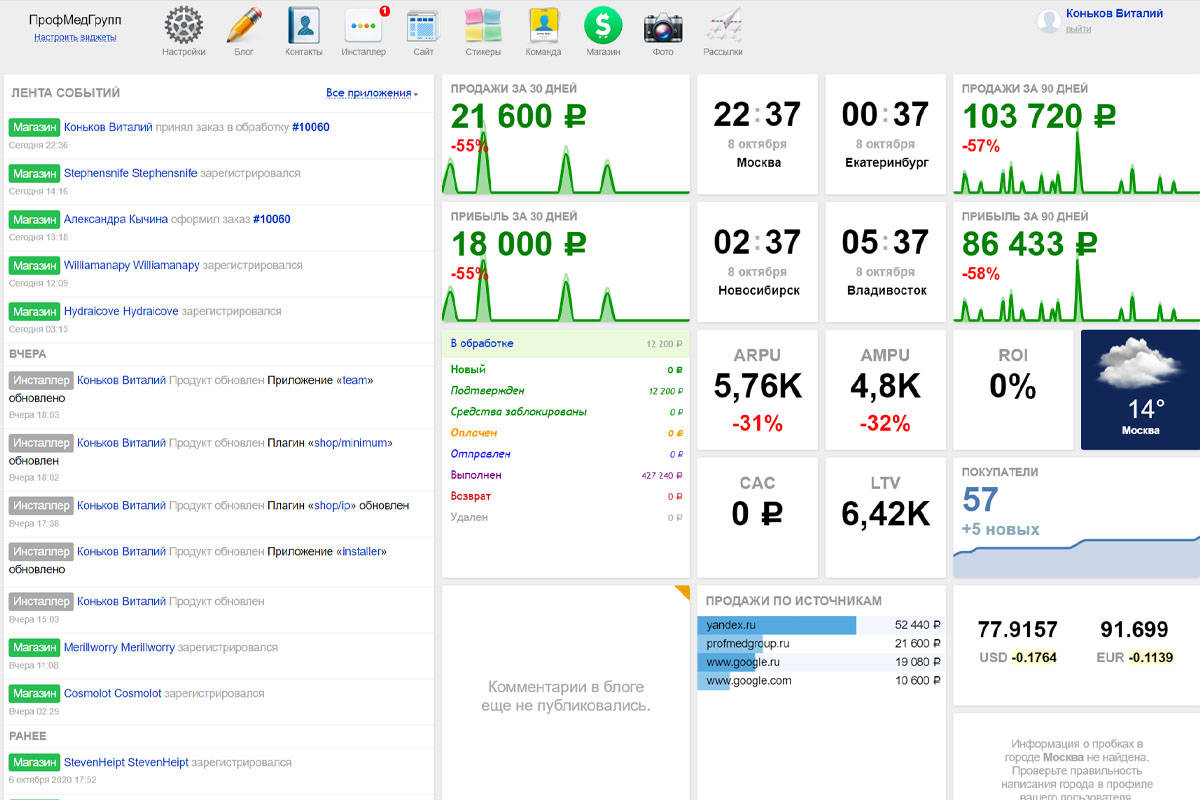Screen dimensions: 1200x800
Task: Click the Moscow weather widget
Action: [1140, 390]
